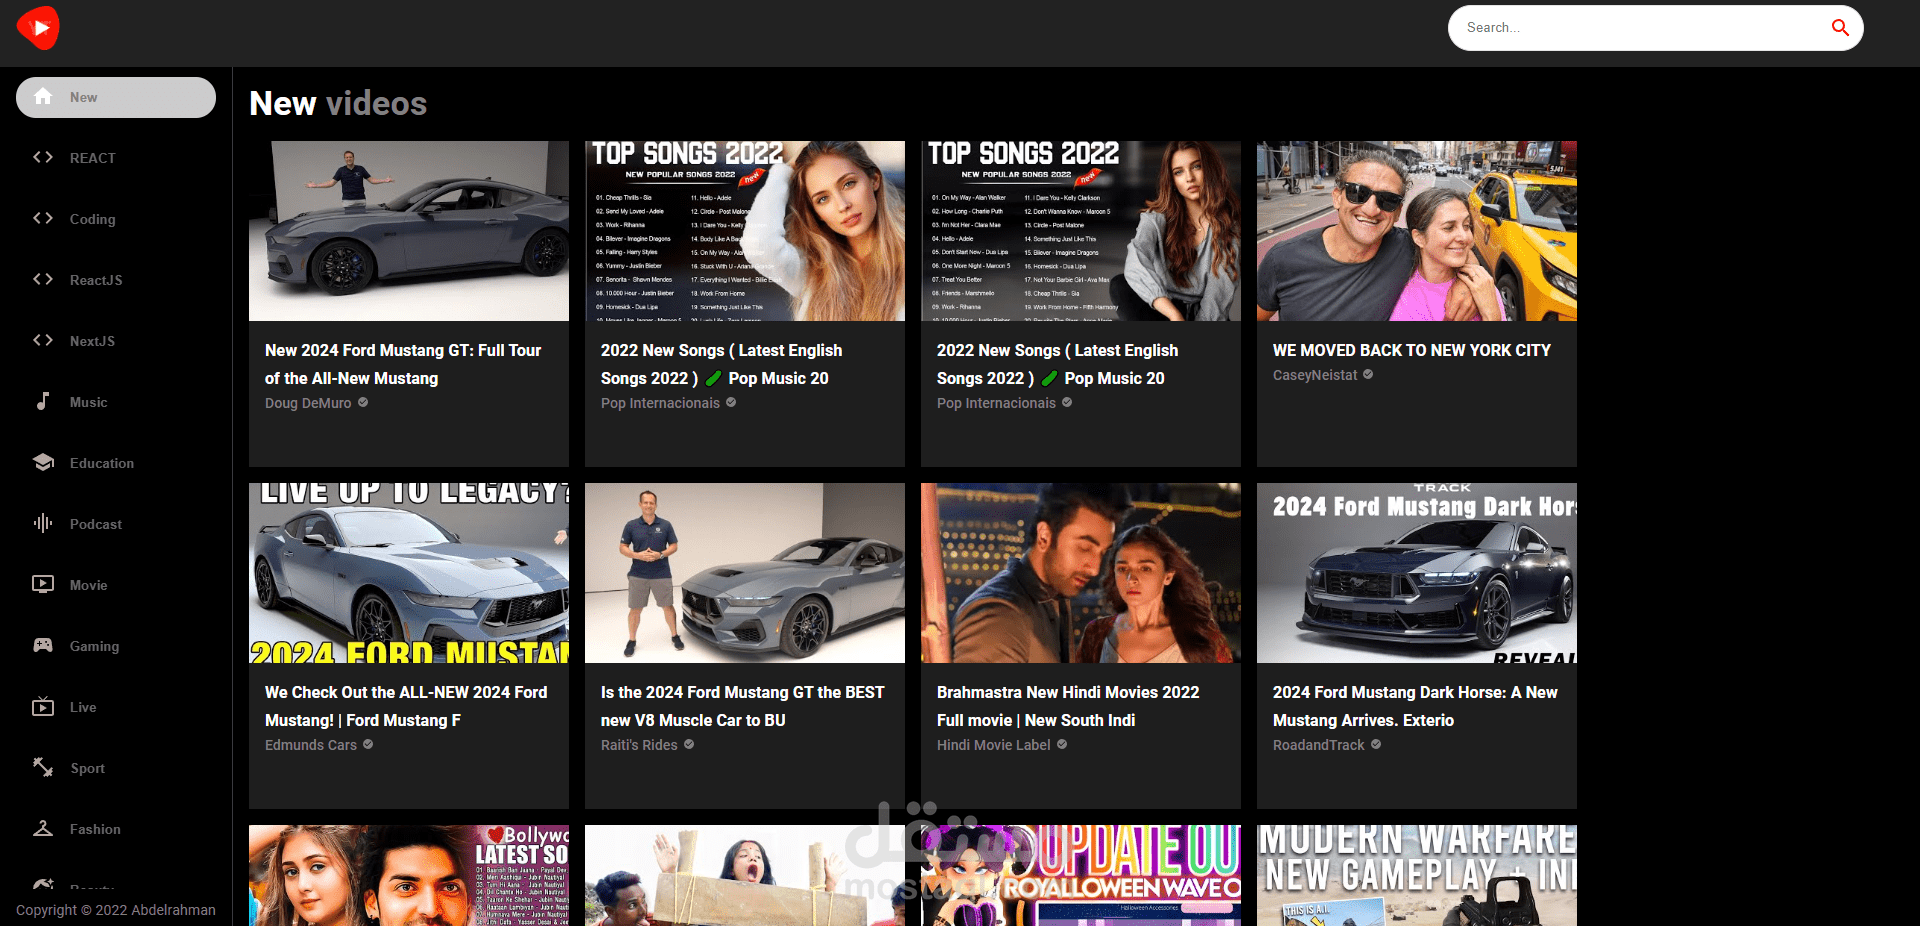The image size is (1920, 926).
Task: Play the Brahmastra movie thumbnail
Action: click(x=1081, y=573)
